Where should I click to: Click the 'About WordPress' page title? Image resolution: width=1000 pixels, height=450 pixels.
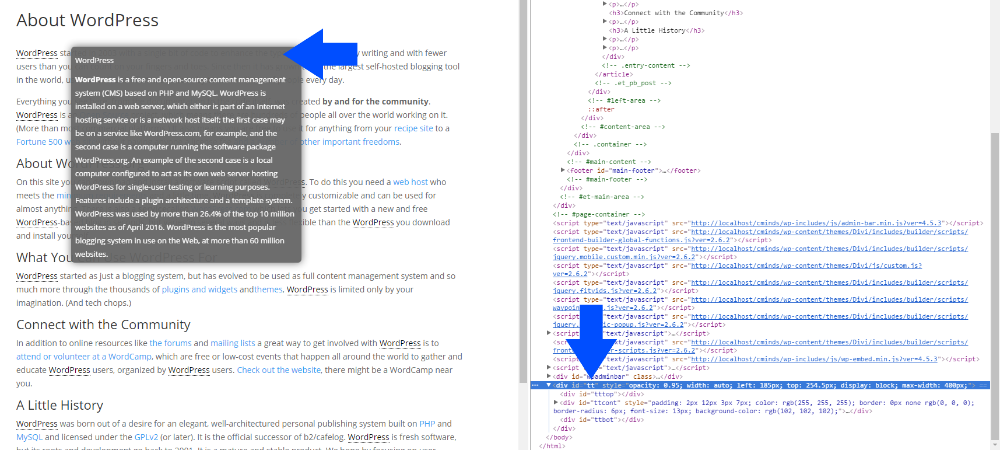(87, 20)
